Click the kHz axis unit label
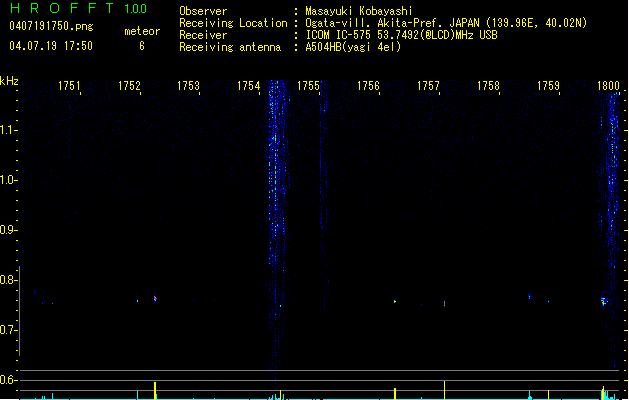 coord(9,81)
